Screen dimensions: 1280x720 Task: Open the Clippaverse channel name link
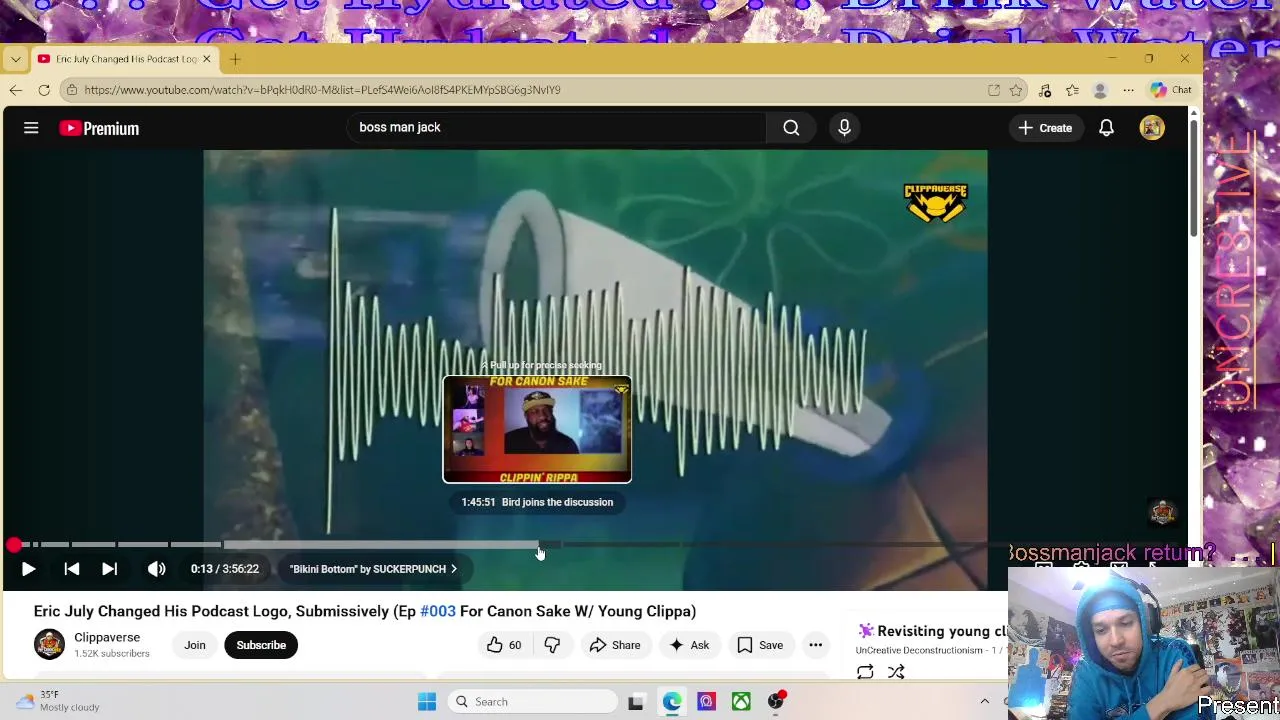(107, 637)
